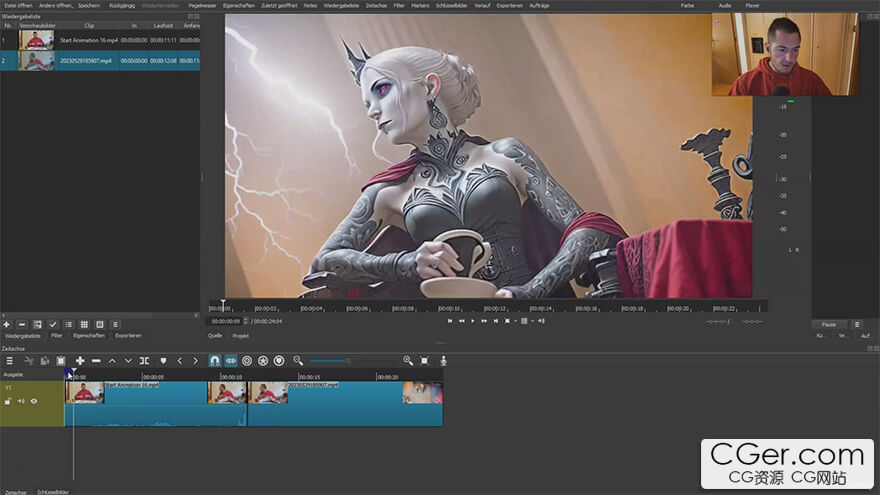Add a marker on the timeline
The width and height of the screenshot is (880, 495).
coord(163,360)
